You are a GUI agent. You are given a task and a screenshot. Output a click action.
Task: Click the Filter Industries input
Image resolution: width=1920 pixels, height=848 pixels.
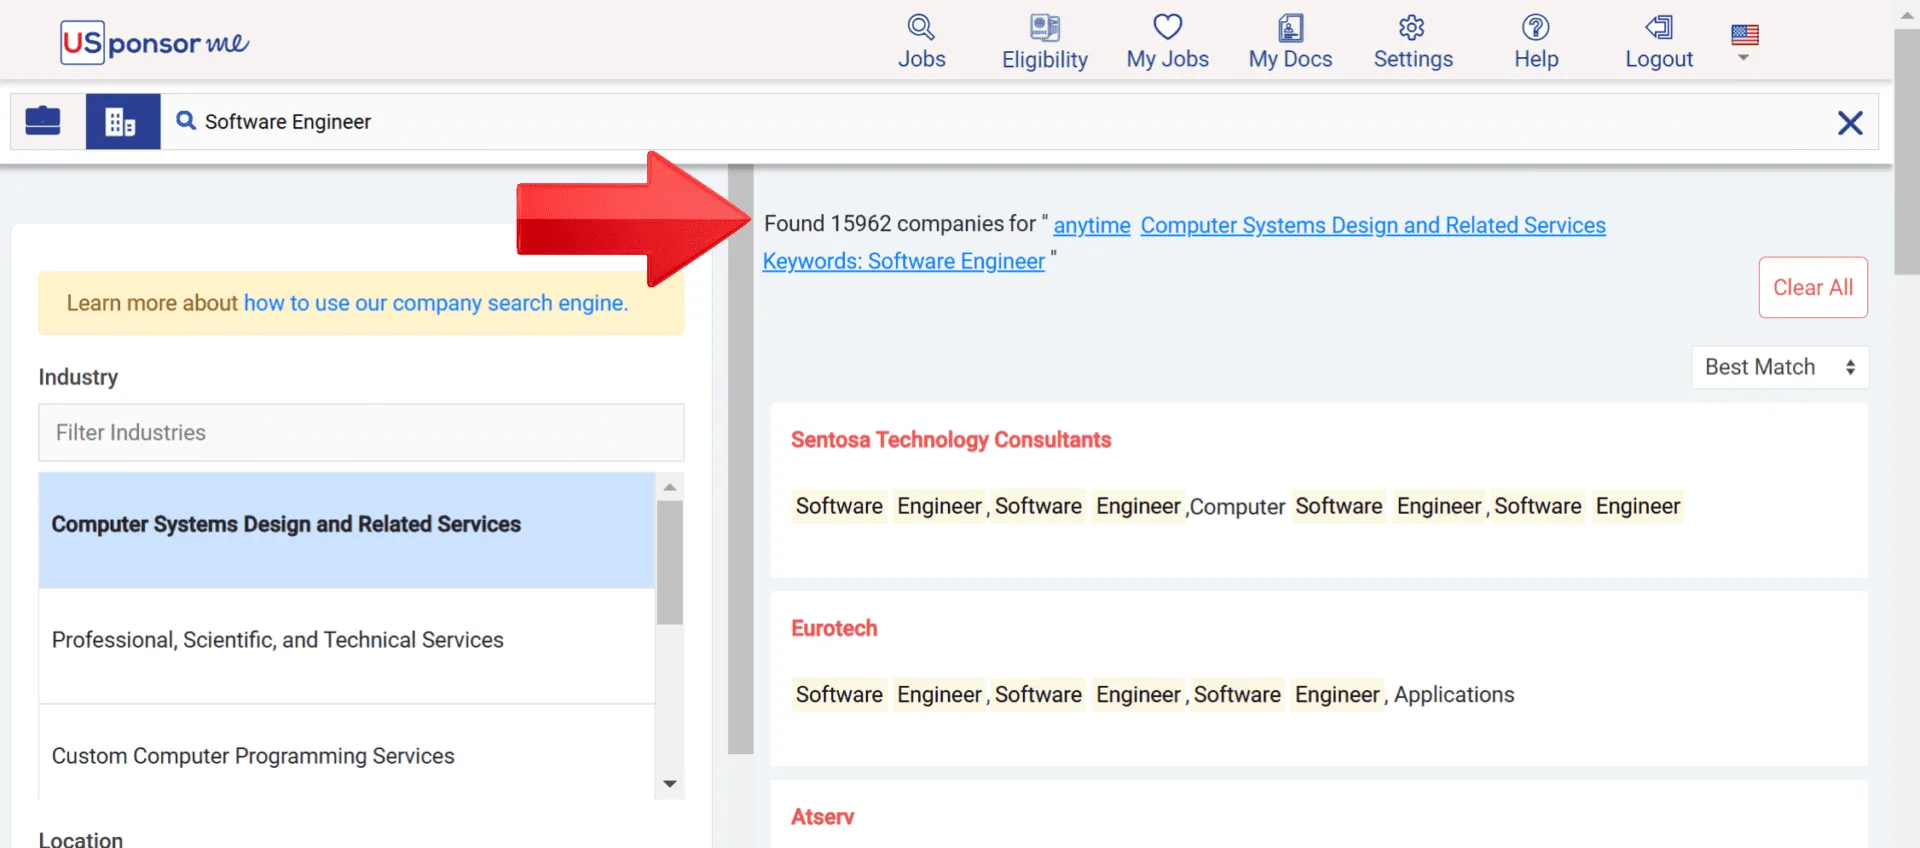(x=361, y=432)
